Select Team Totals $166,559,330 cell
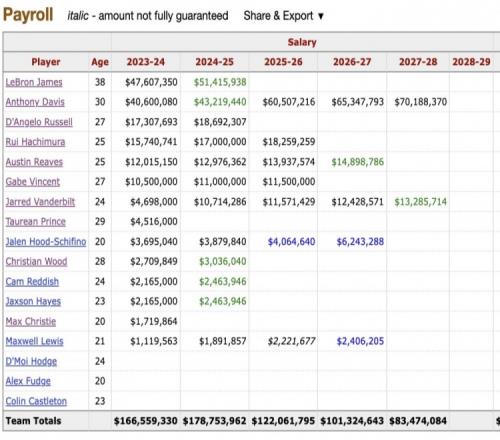 tap(146, 421)
